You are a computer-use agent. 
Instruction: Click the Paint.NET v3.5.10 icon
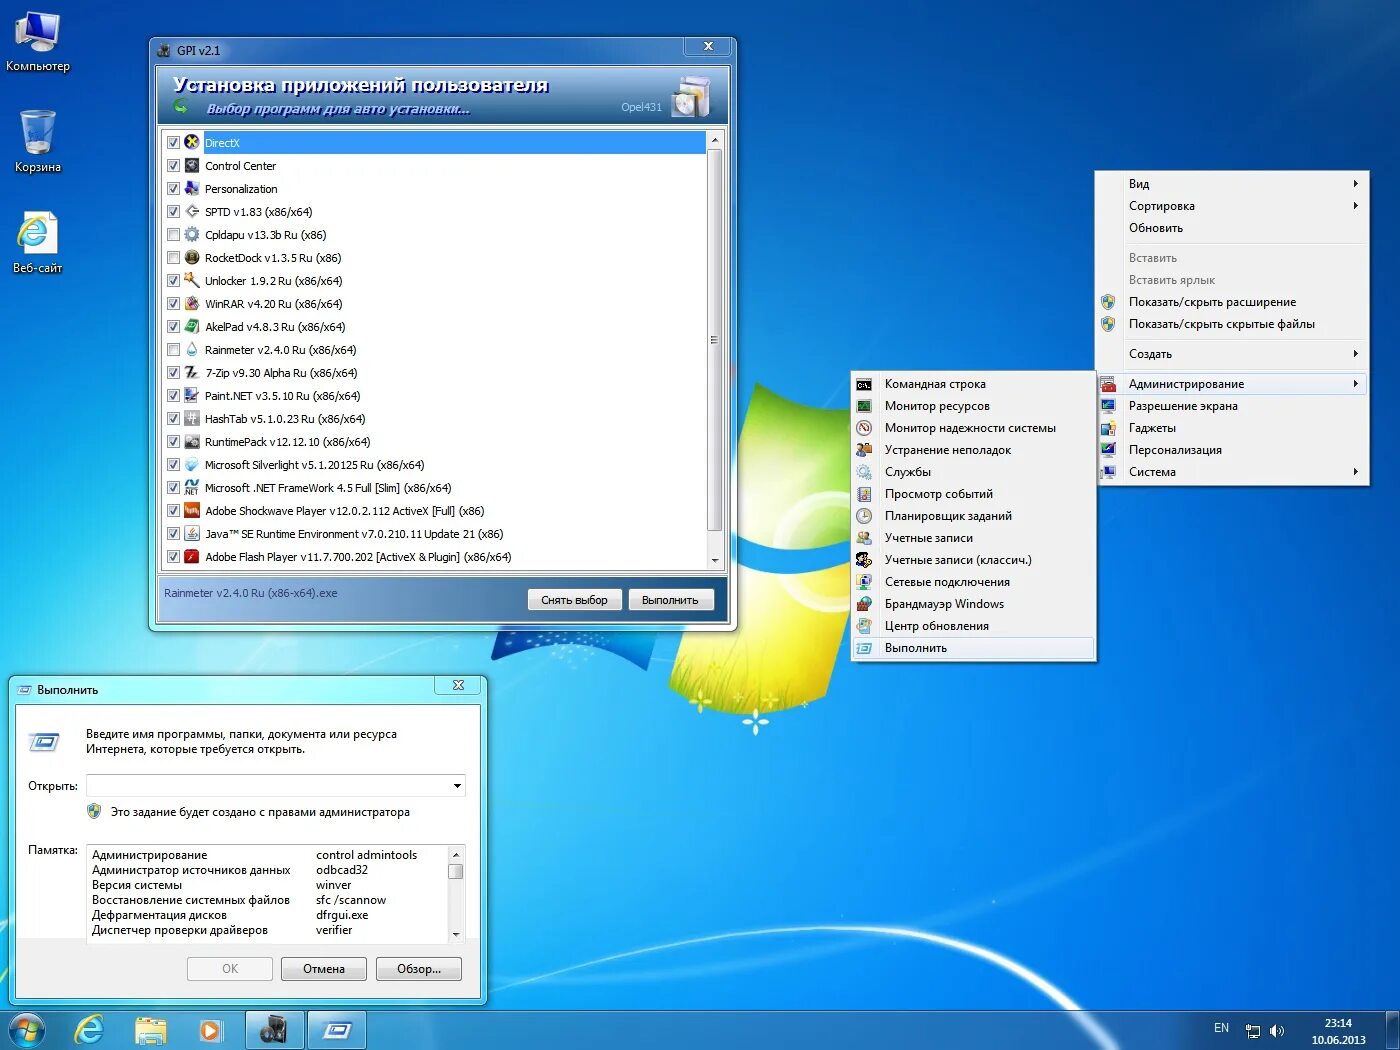pyautogui.click(x=192, y=395)
